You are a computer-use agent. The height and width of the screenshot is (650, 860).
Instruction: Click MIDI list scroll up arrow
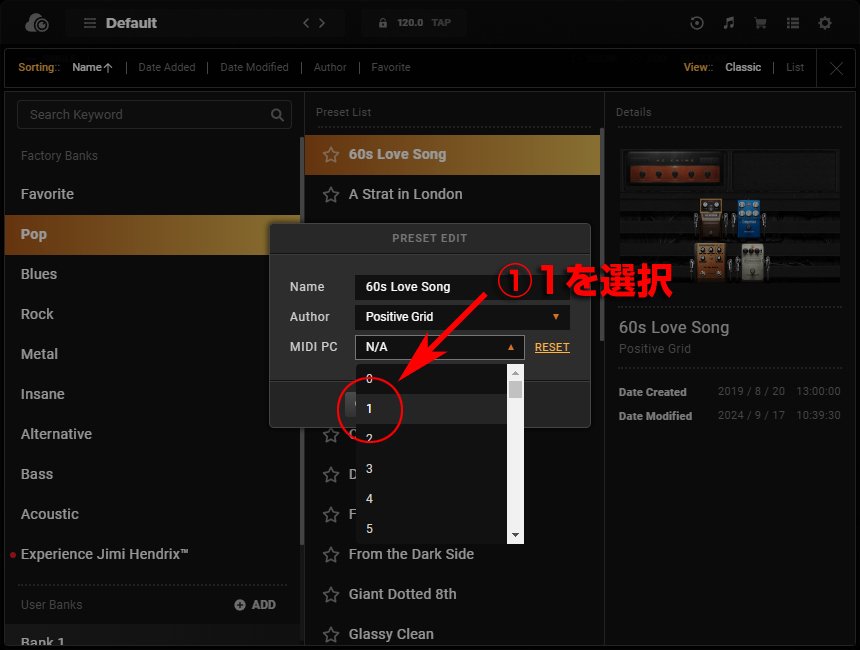pyautogui.click(x=516, y=373)
